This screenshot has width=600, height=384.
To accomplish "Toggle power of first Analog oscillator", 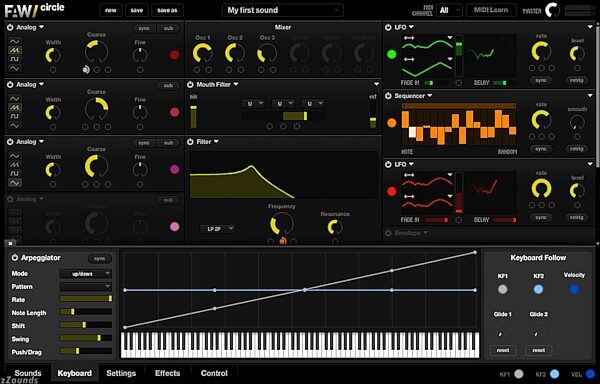I will [x=10, y=27].
